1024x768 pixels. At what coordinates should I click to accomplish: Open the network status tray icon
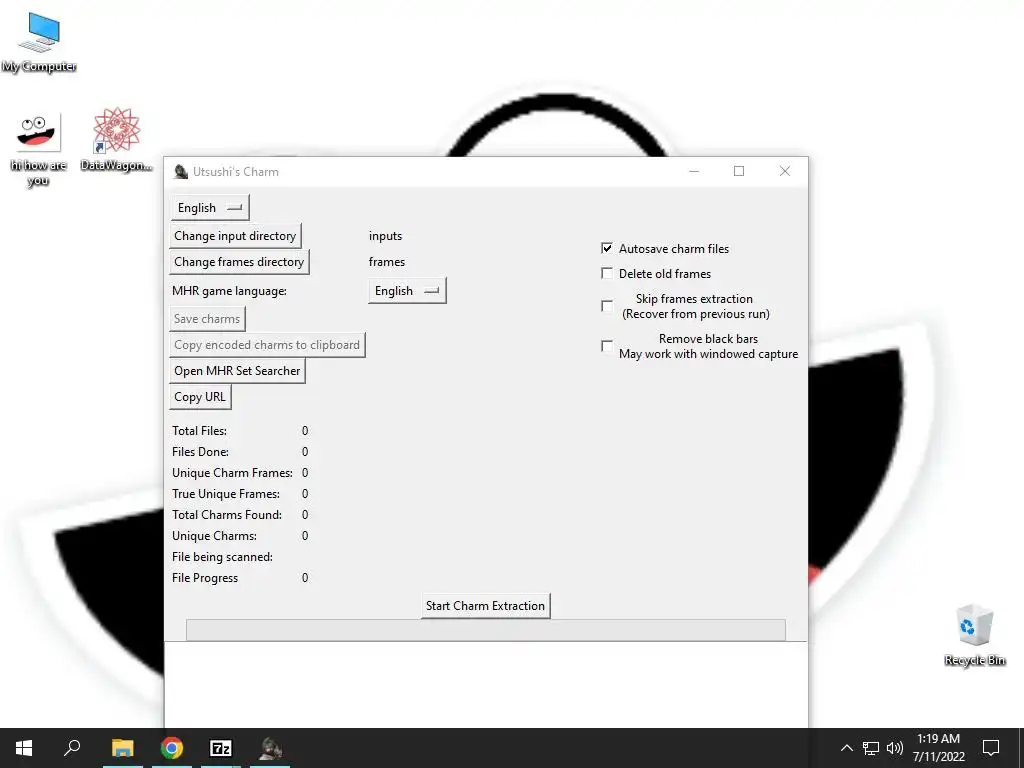[871, 748]
